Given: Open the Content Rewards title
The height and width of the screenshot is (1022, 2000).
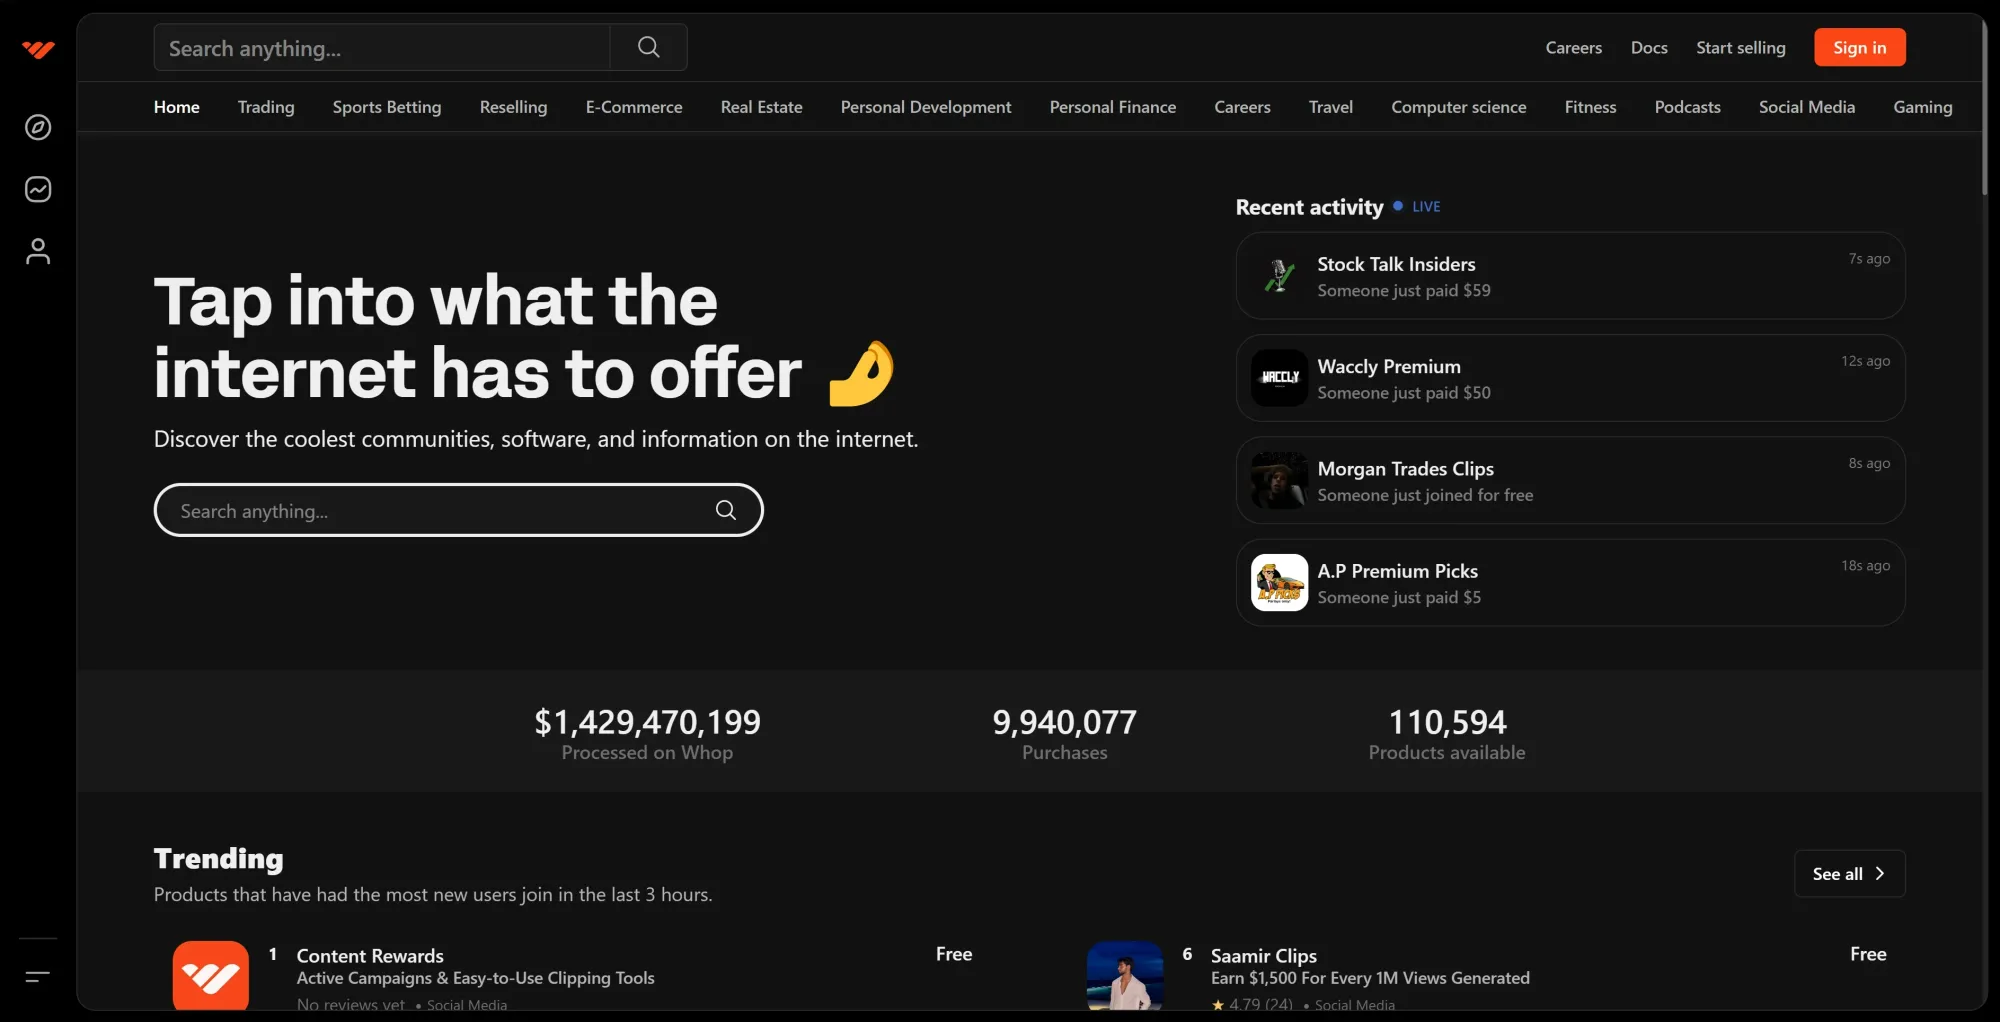Looking at the screenshot, I should click(x=370, y=955).
